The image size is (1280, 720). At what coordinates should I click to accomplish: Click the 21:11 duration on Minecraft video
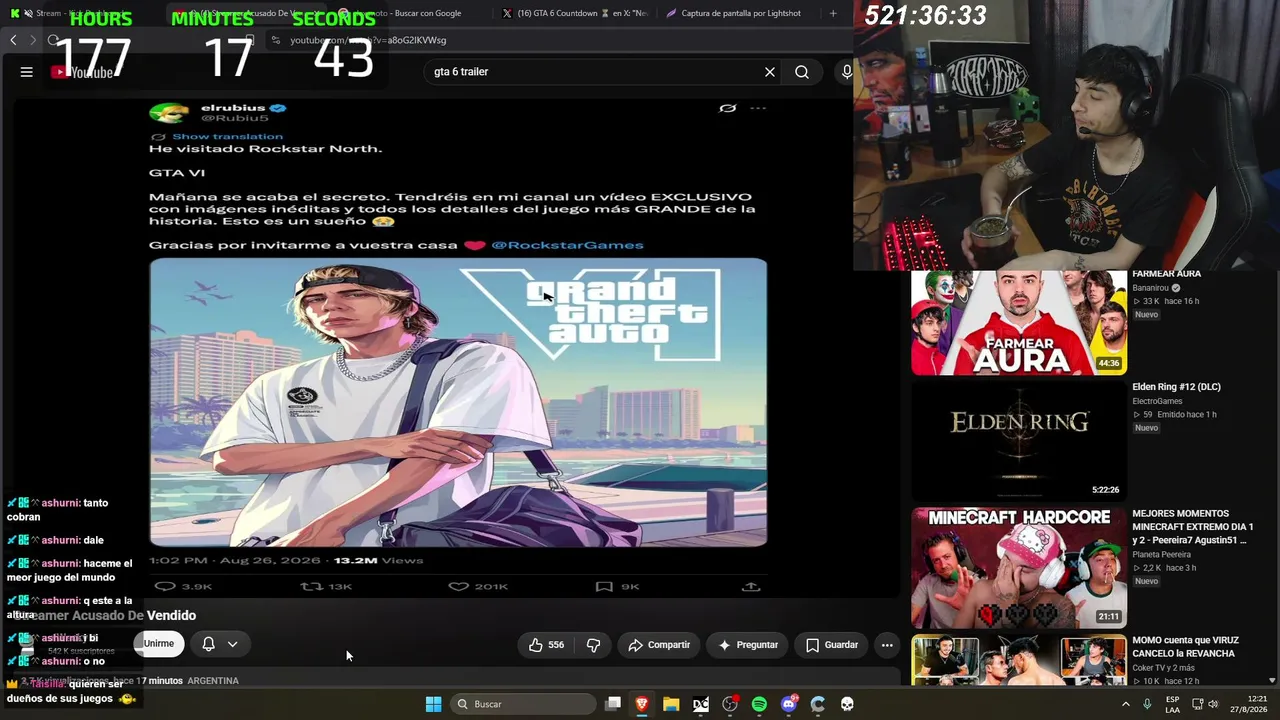point(1108,617)
